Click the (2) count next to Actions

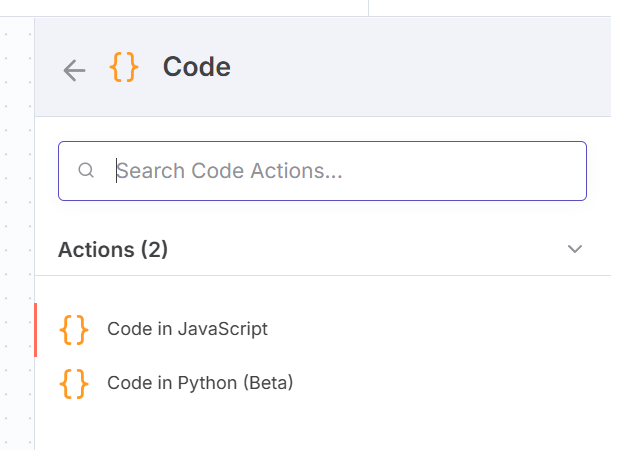point(154,249)
